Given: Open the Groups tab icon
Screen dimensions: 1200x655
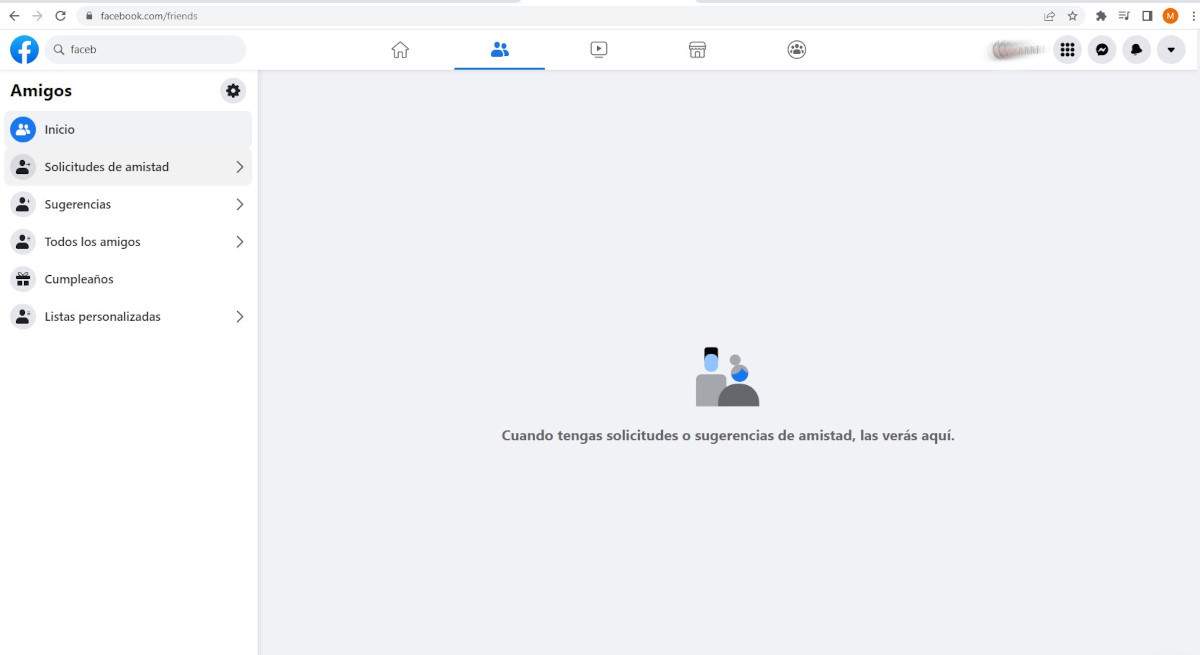Looking at the screenshot, I should click(797, 49).
